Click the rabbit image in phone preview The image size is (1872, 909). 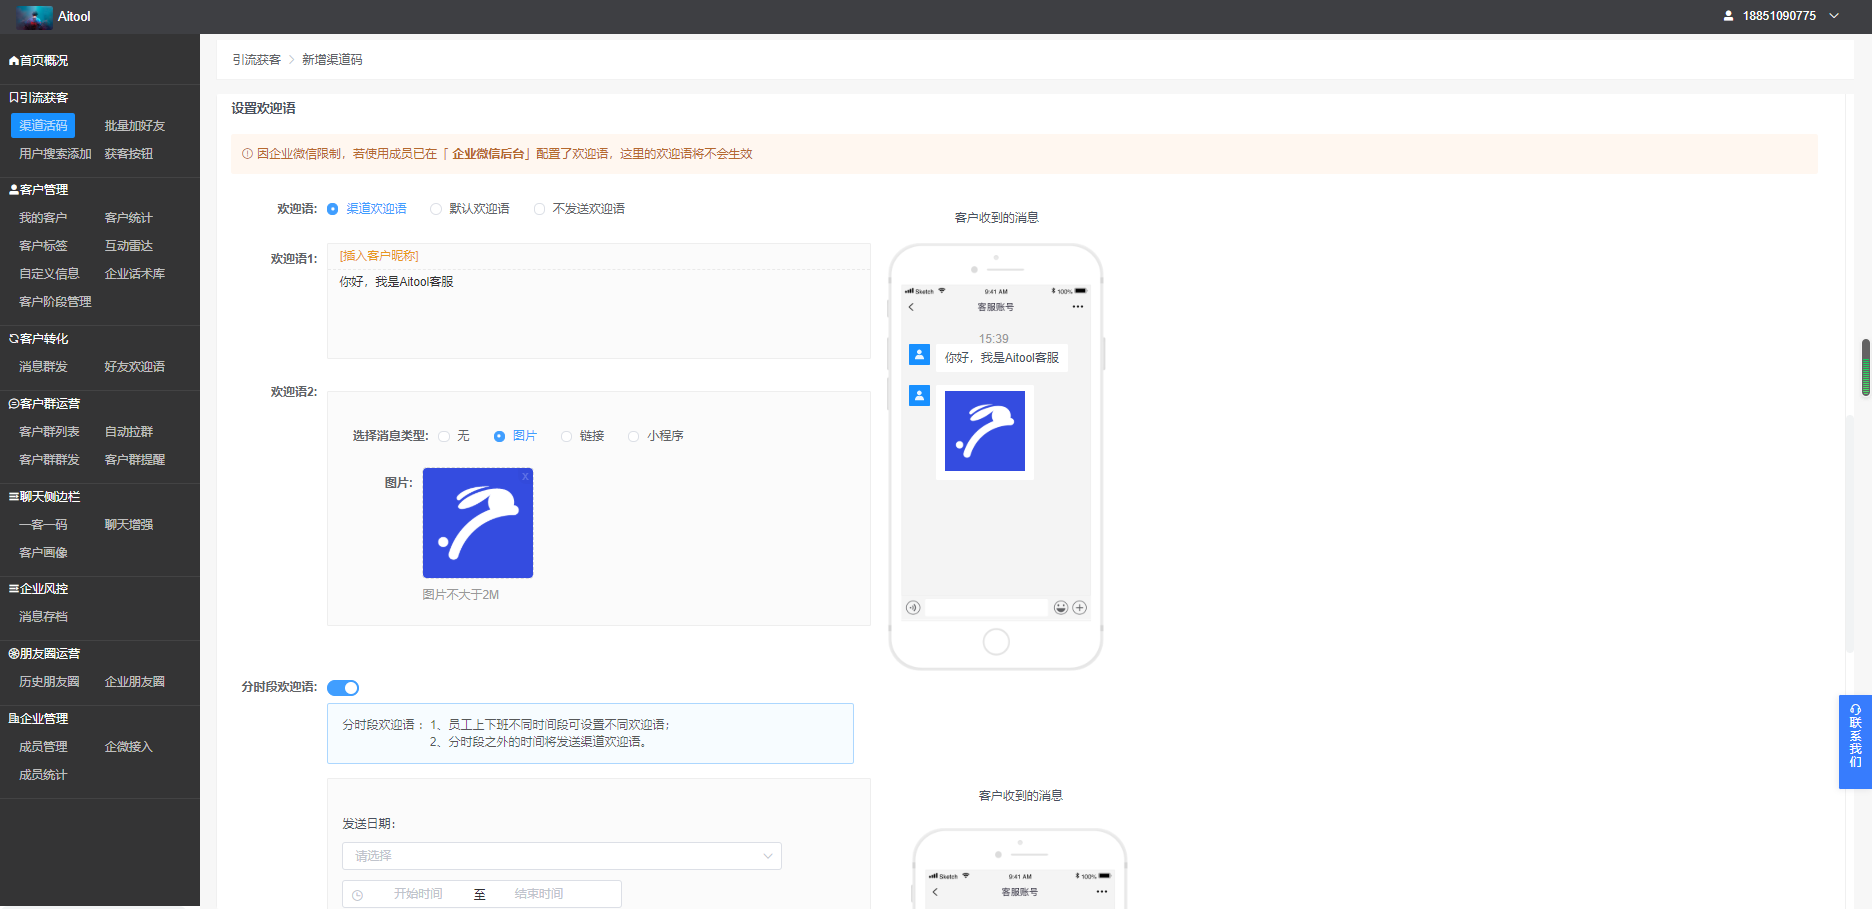[985, 431]
